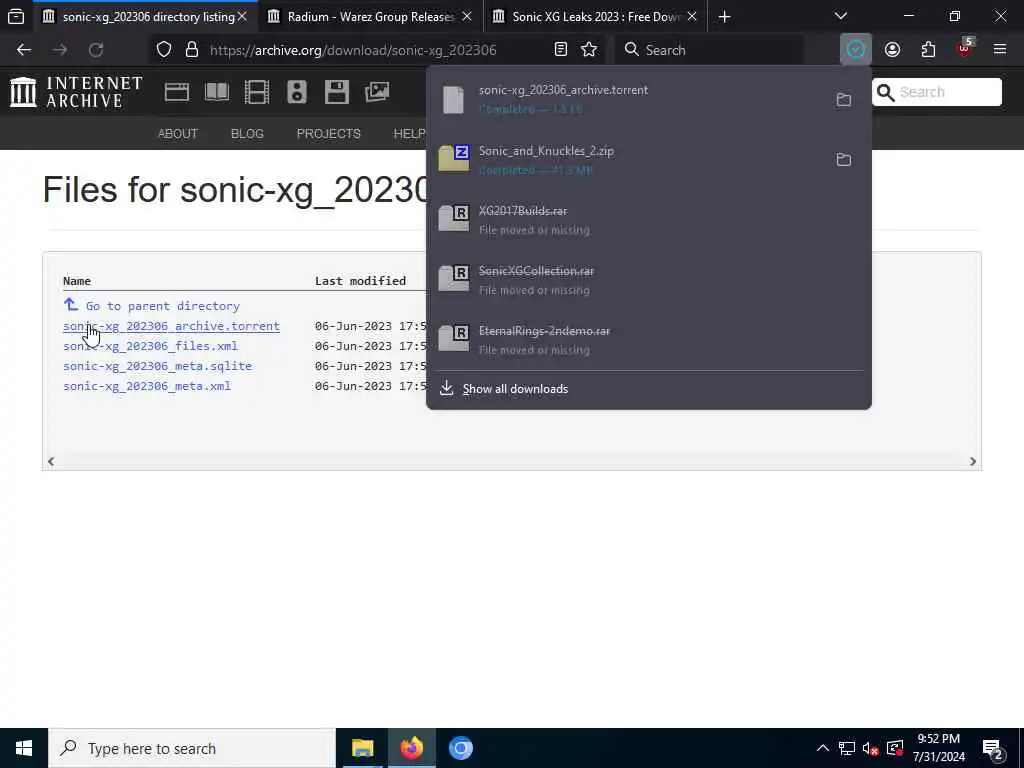The height and width of the screenshot is (768, 1024).
Task: Open the Extensions puzzle icon
Action: click(928, 50)
